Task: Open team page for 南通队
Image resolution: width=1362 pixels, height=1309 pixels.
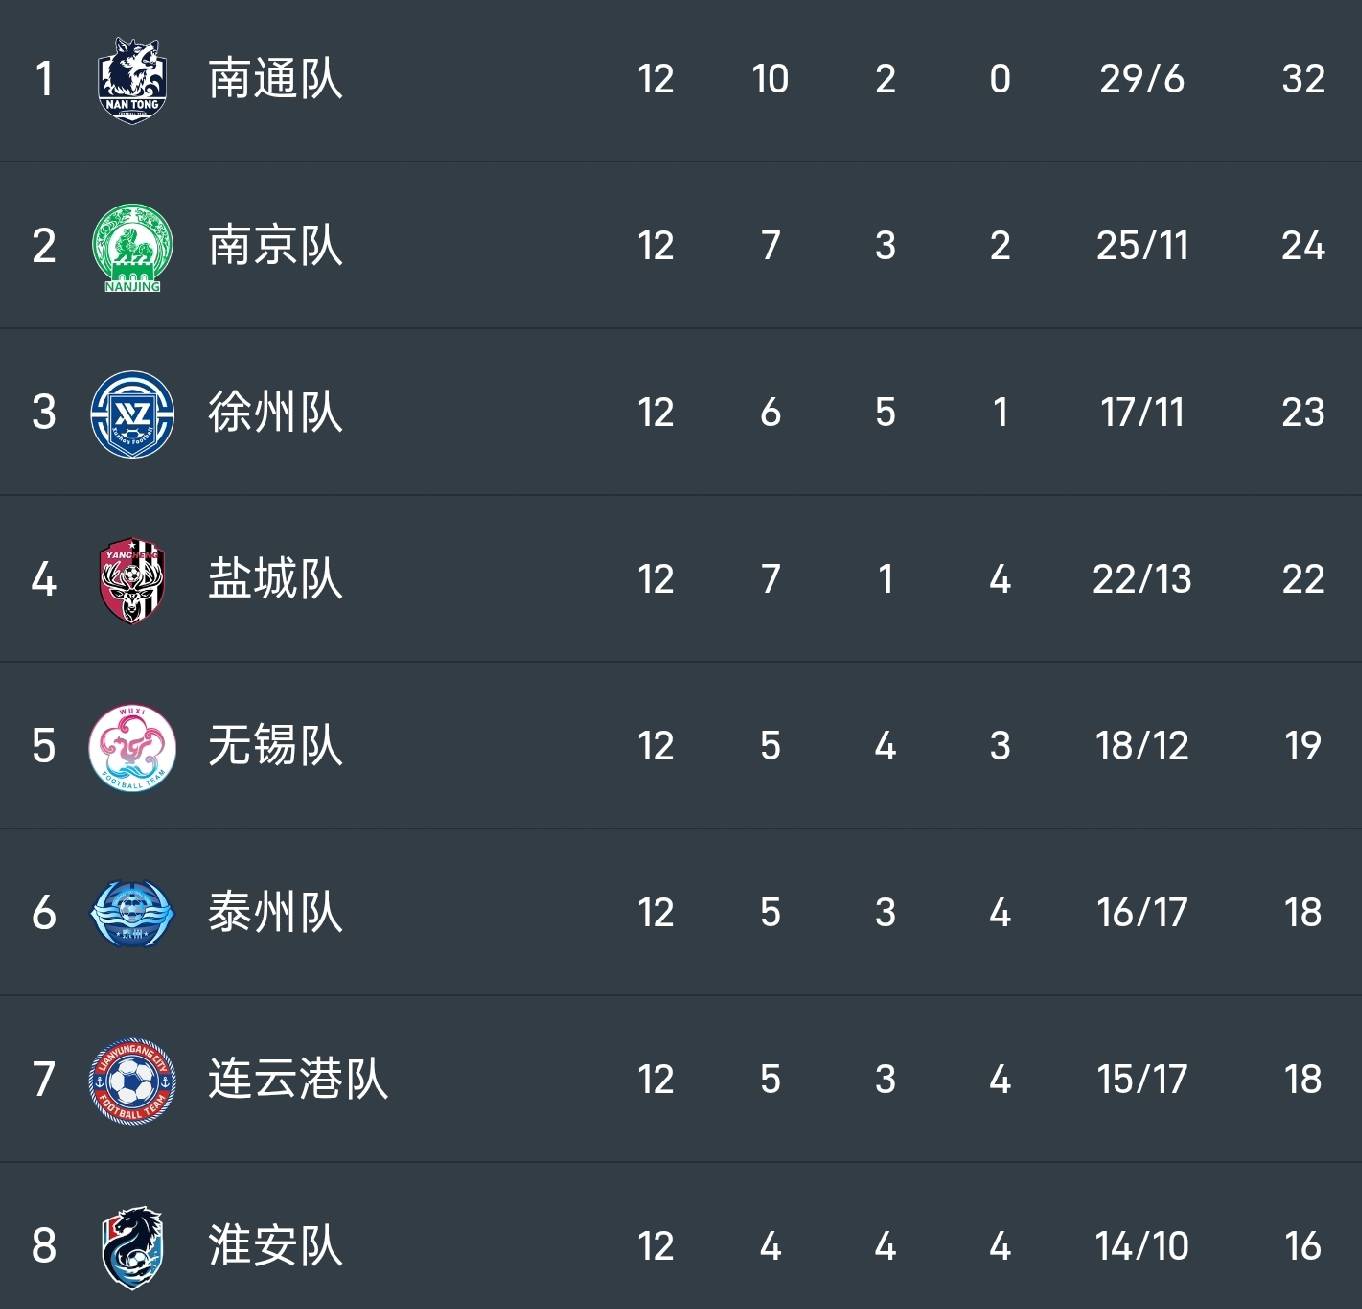Action: tap(275, 79)
